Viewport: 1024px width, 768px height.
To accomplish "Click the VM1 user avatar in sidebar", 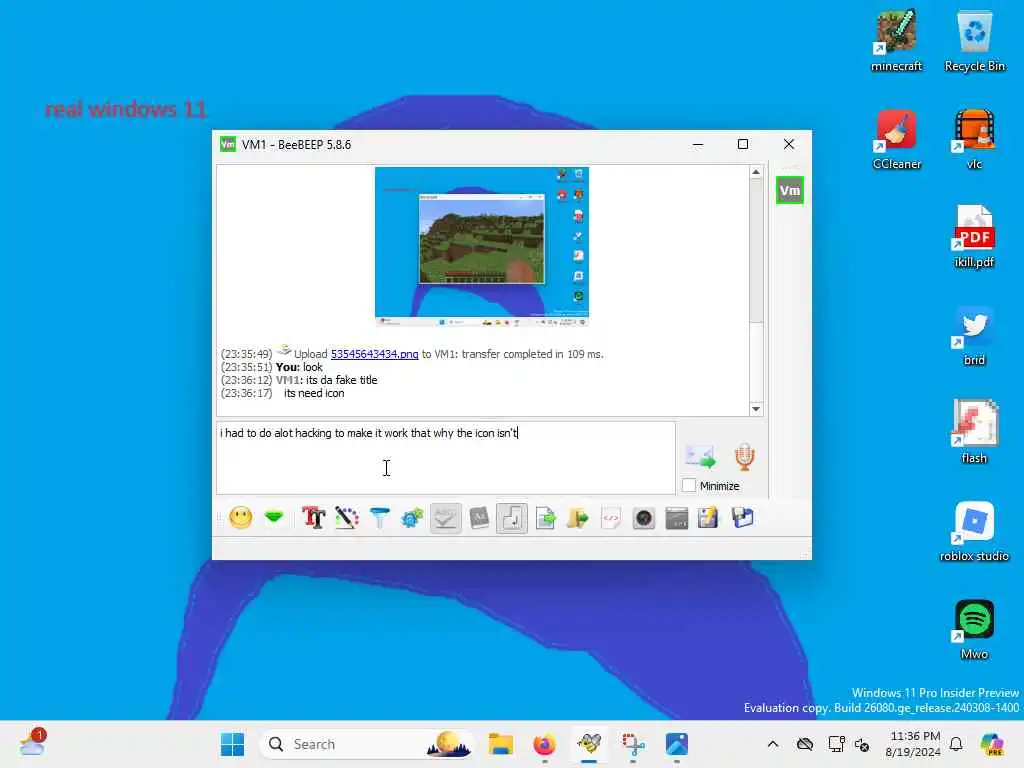I will [790, 191].
